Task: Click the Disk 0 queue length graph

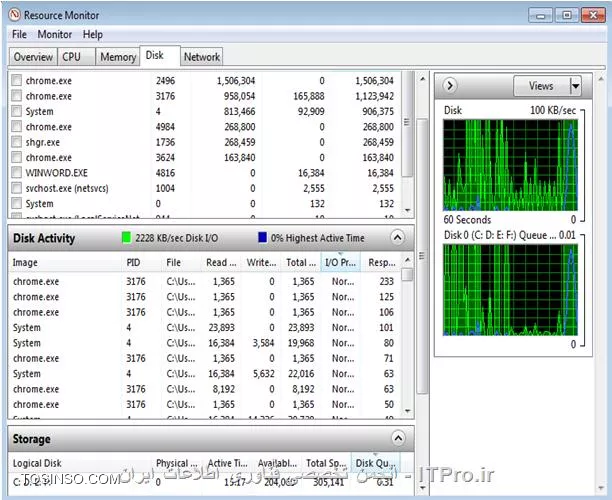Action: pyautogui.click(x=511, y=290)
